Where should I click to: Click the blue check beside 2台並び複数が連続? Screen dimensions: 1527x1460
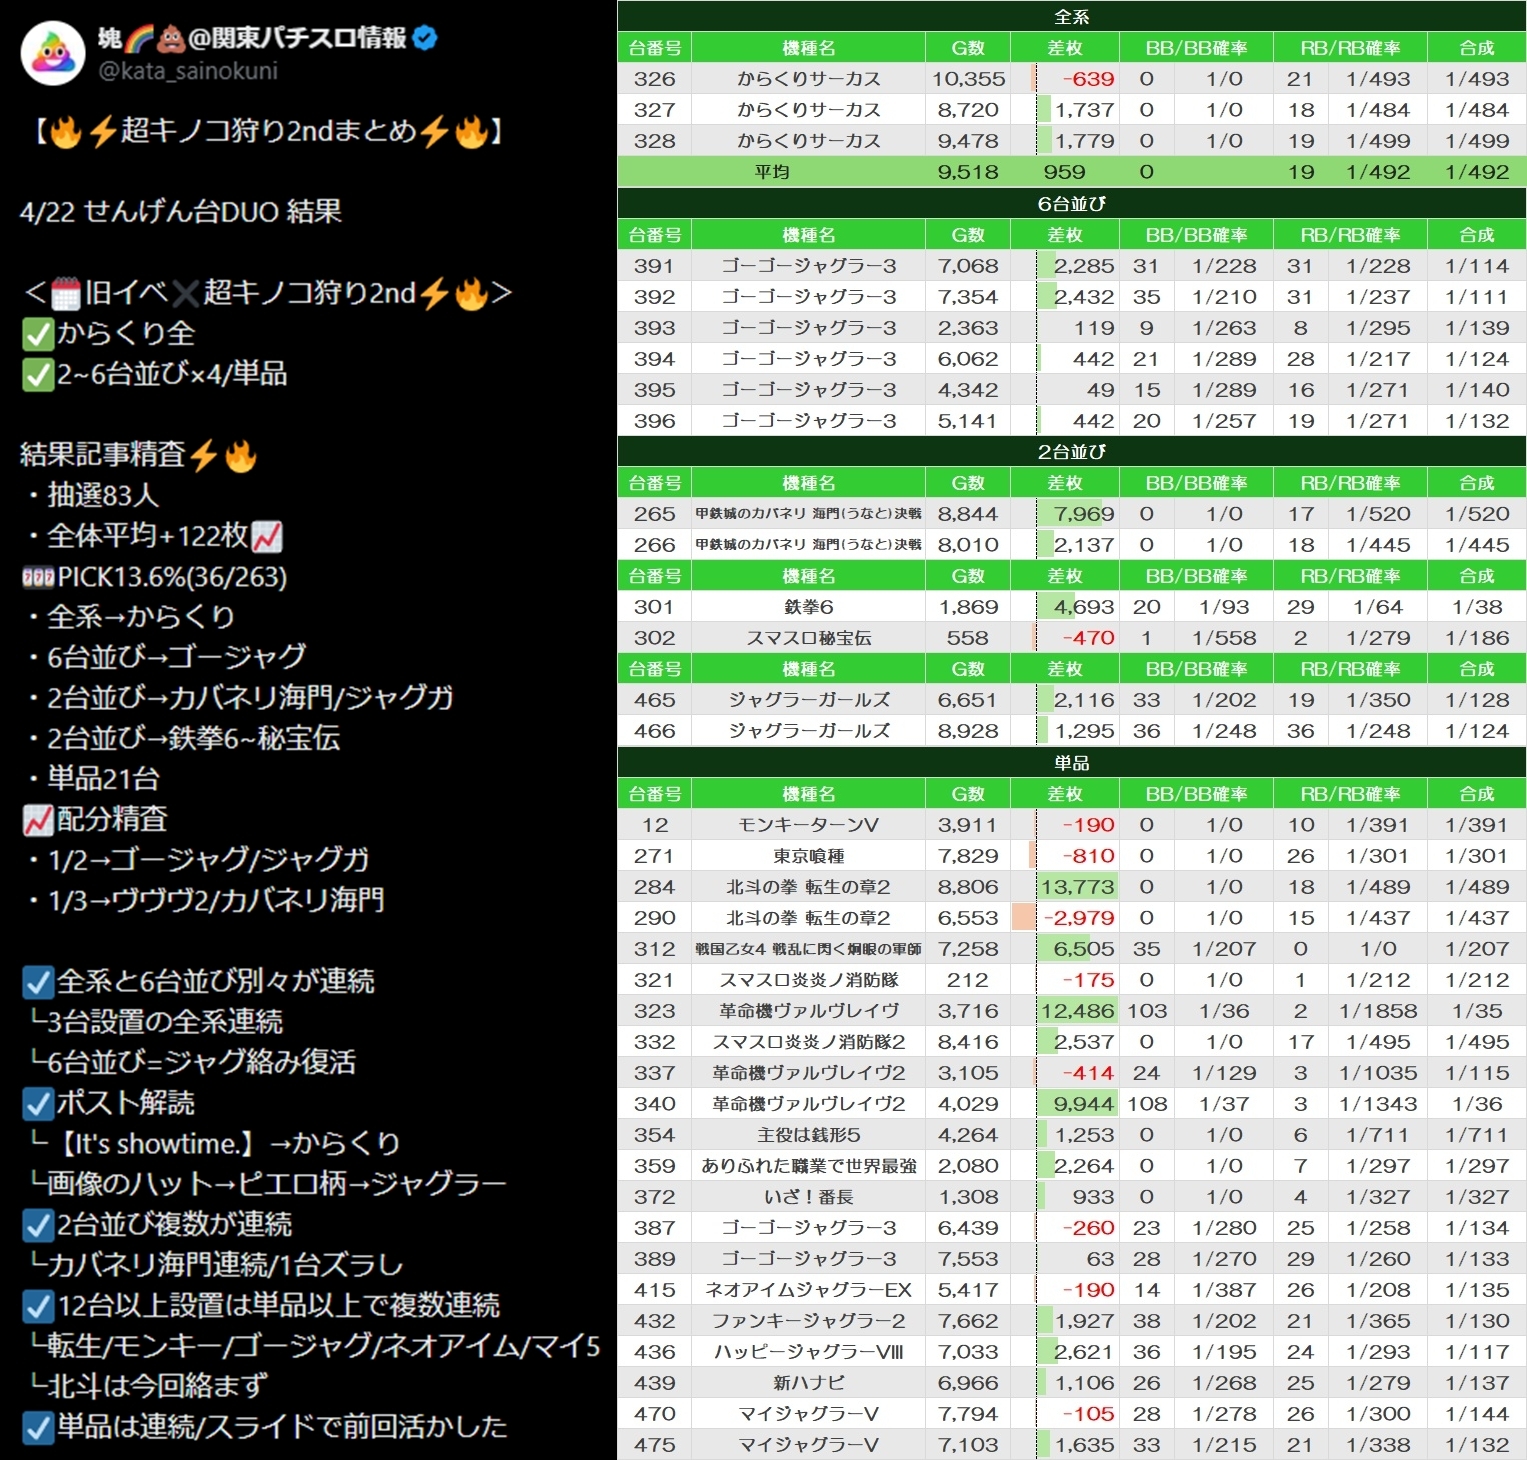38,1224
